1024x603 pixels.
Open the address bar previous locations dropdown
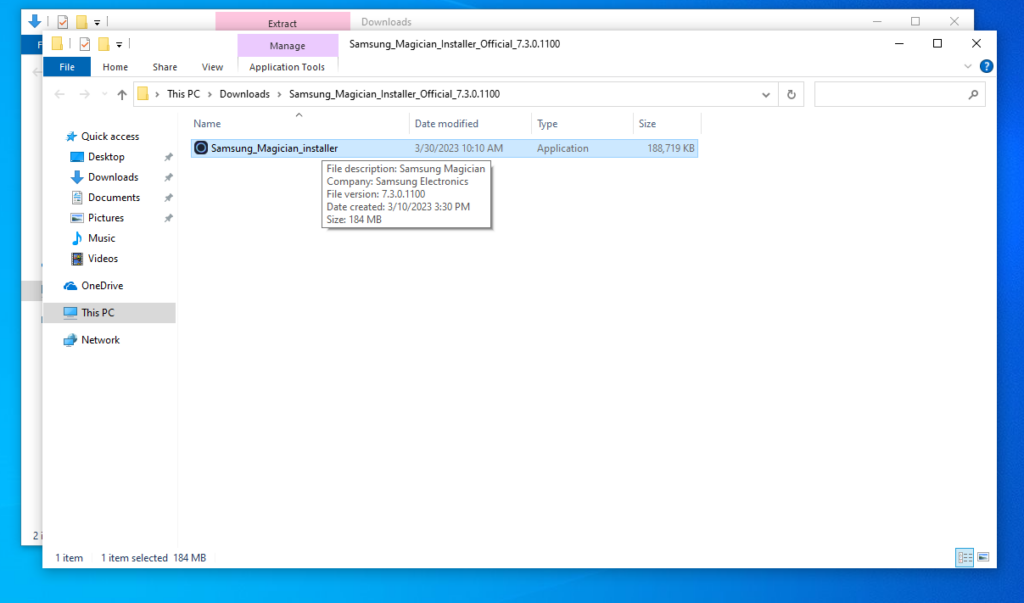[765, 94]
